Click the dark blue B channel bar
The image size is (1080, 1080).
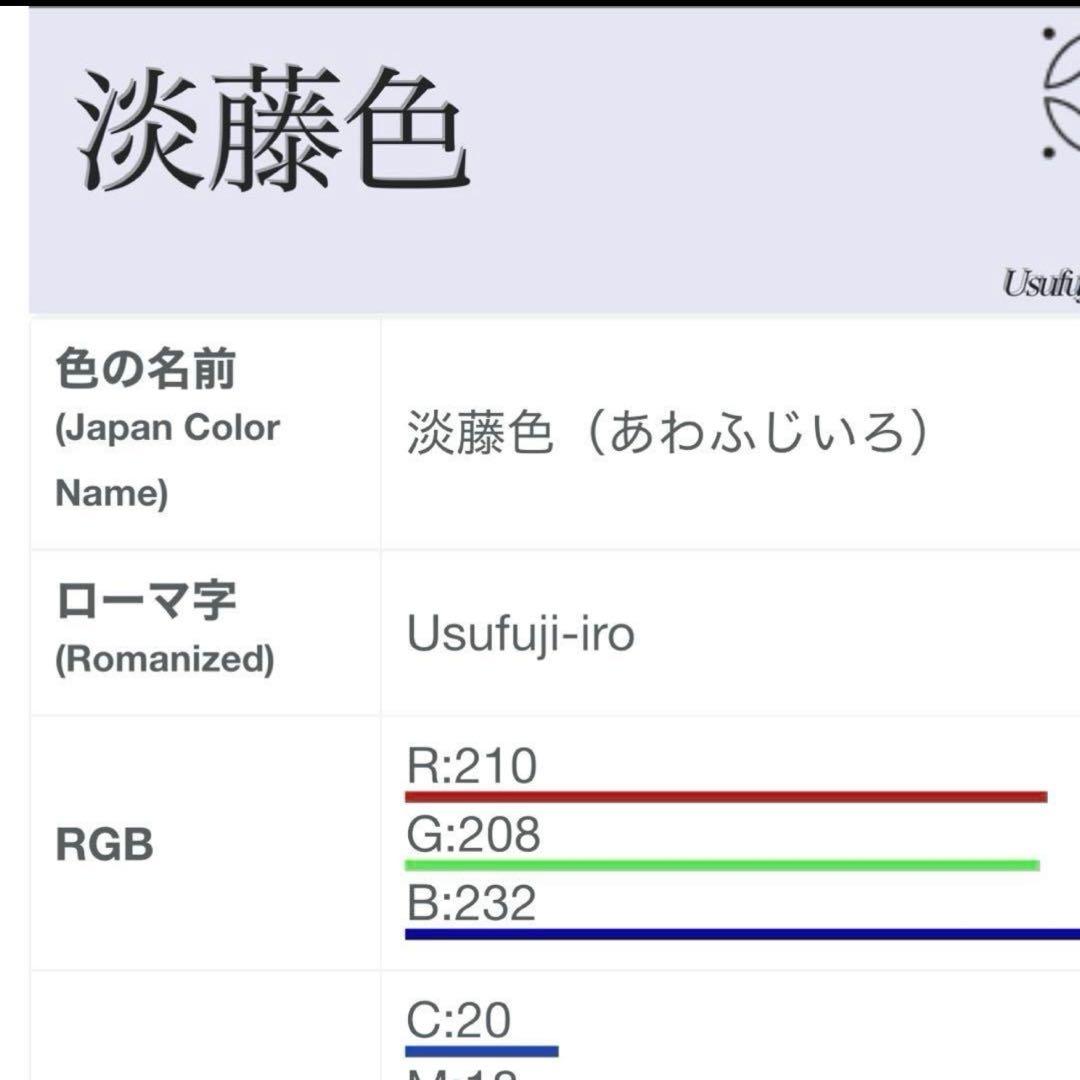tap(740, 934)
